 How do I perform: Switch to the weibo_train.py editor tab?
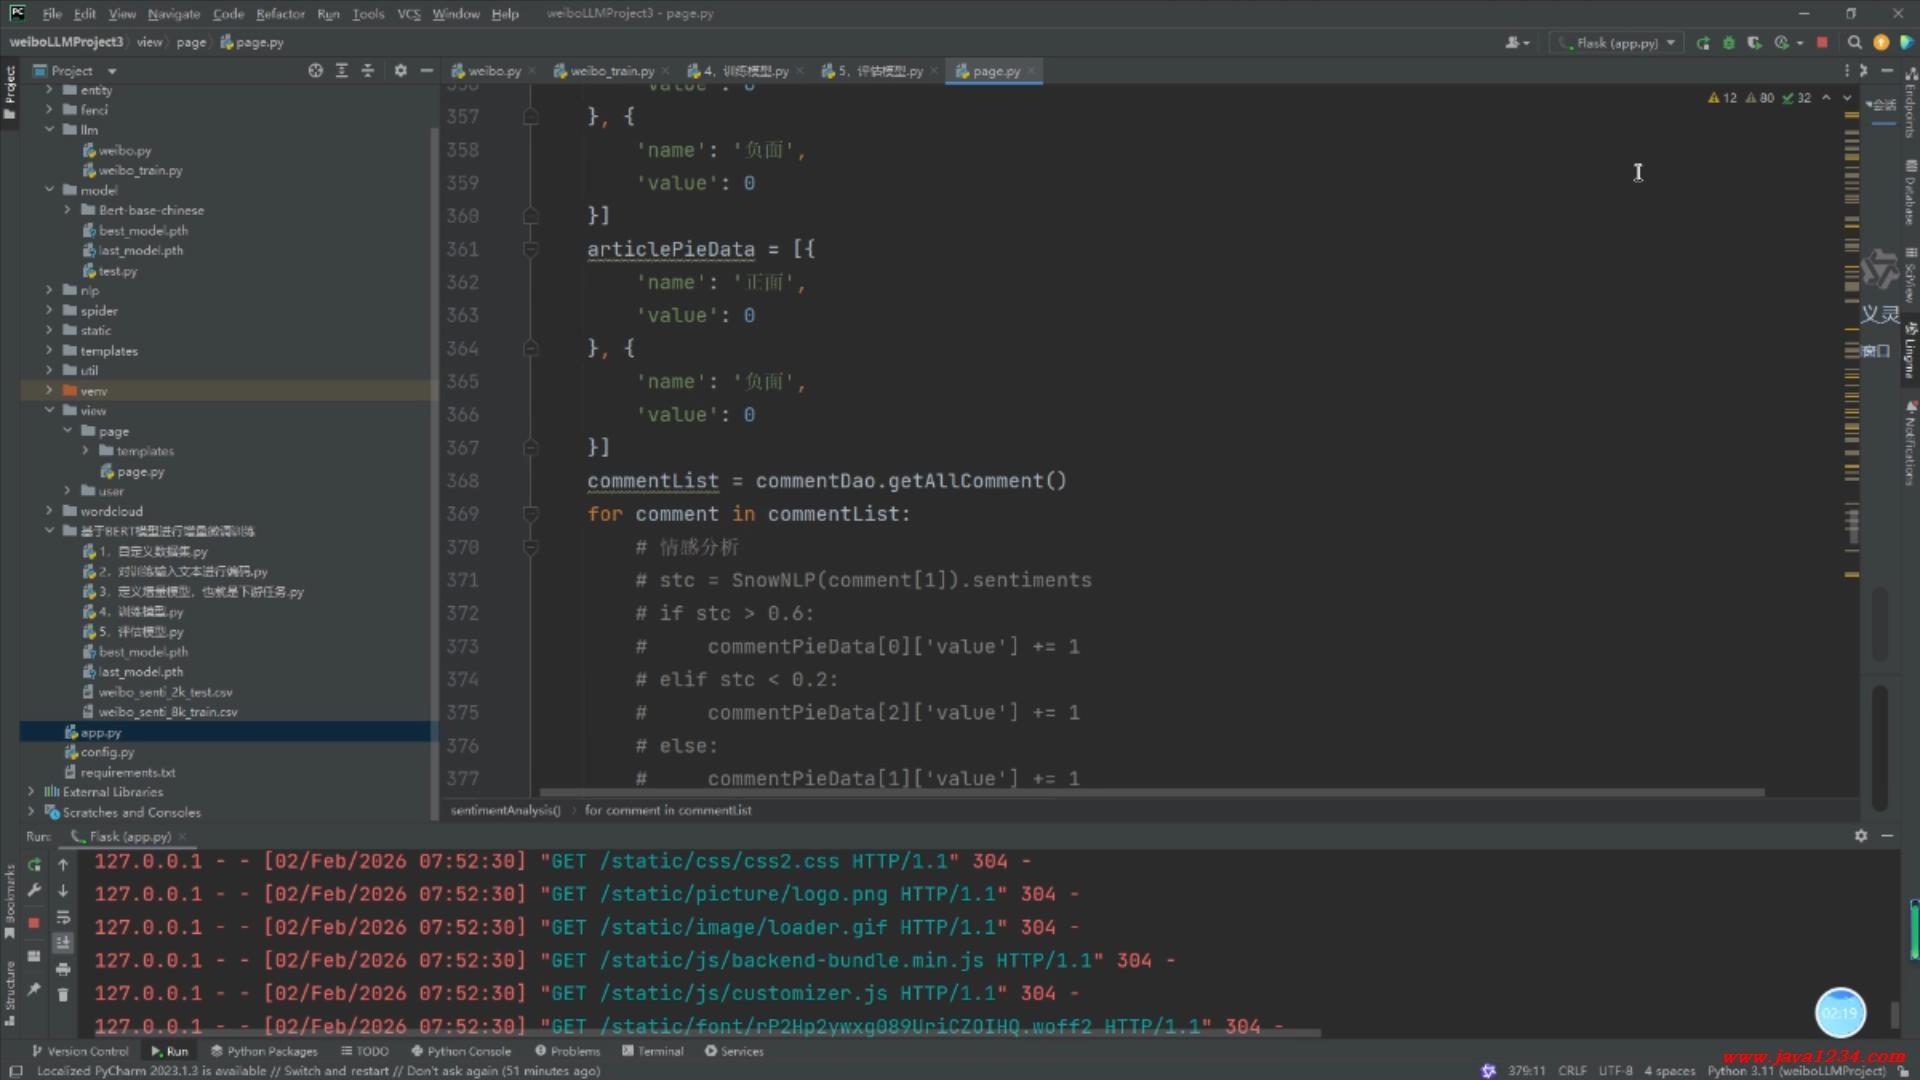611,71
